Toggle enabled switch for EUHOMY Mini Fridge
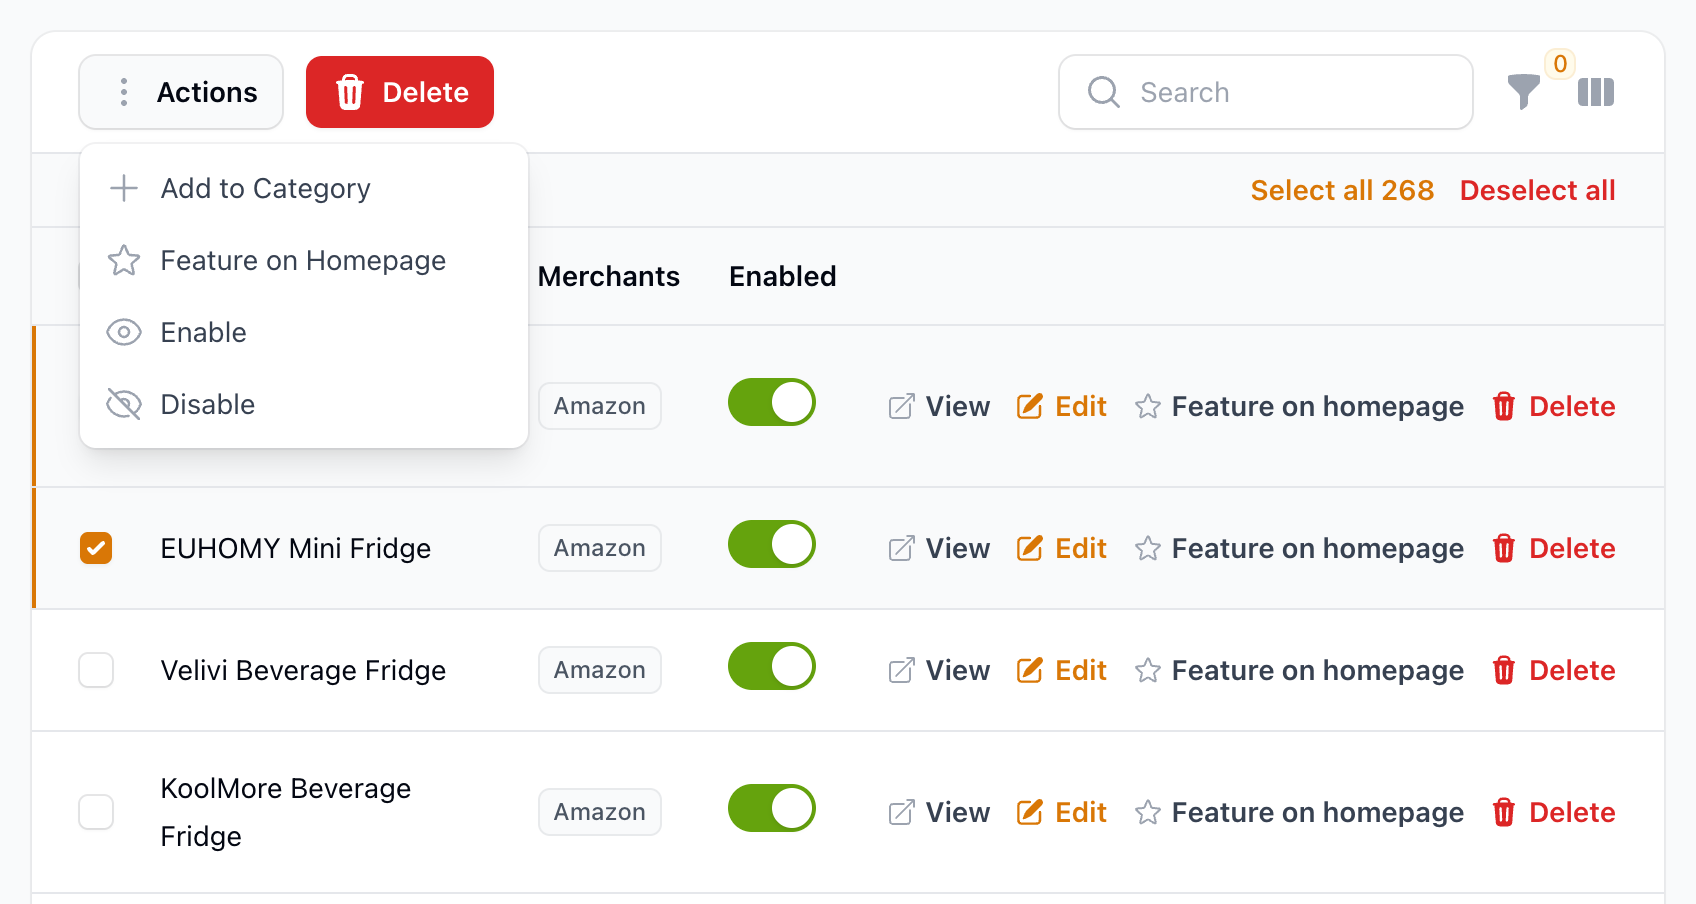 772,544
